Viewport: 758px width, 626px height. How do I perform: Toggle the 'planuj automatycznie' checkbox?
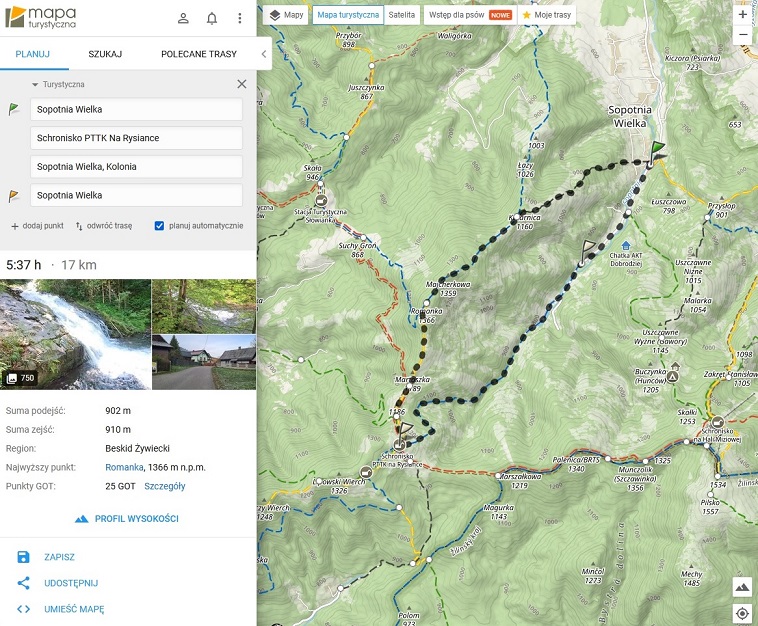click(x=159, y=226)
